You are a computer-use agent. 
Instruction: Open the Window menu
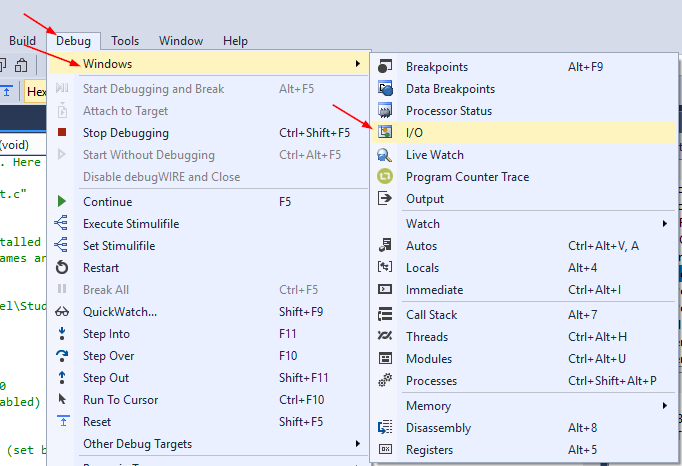[x=181, y=41]
